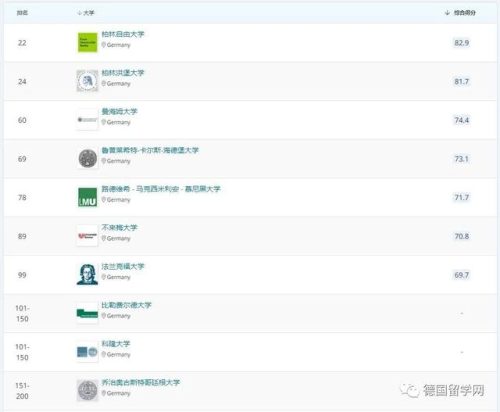The width and height of the screenshot is (500, 412).
Task: Open the 柏林自由大学 link
Action: 123,34
